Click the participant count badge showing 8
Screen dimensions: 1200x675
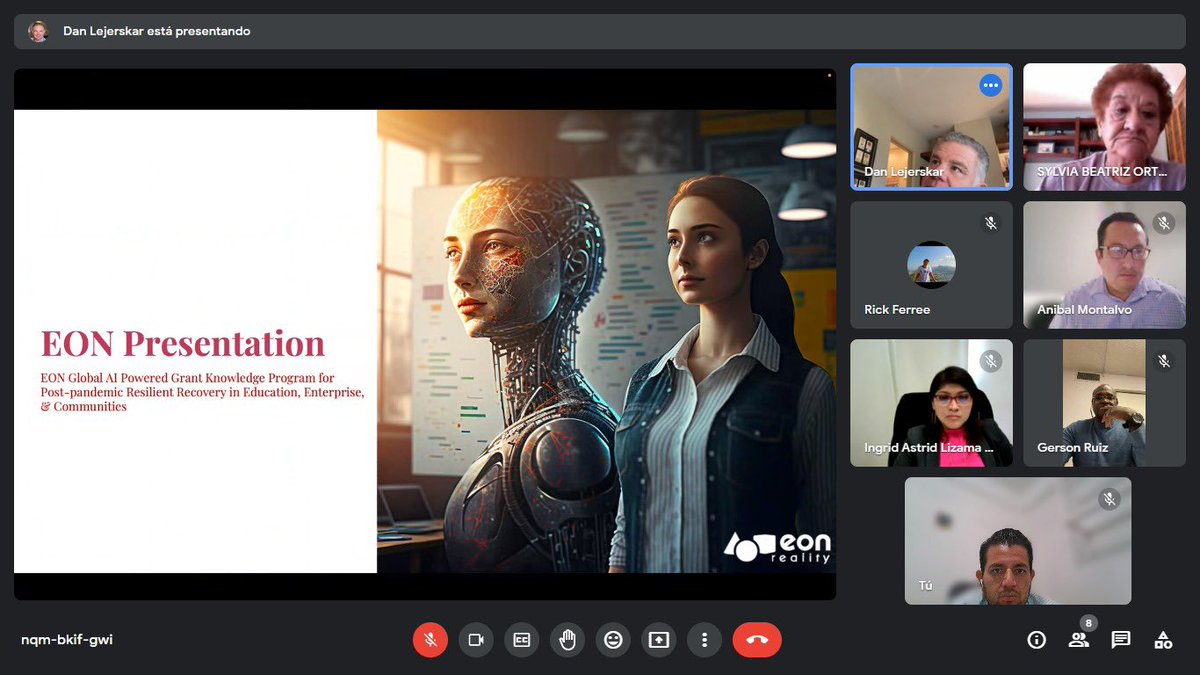[1089, 623]
